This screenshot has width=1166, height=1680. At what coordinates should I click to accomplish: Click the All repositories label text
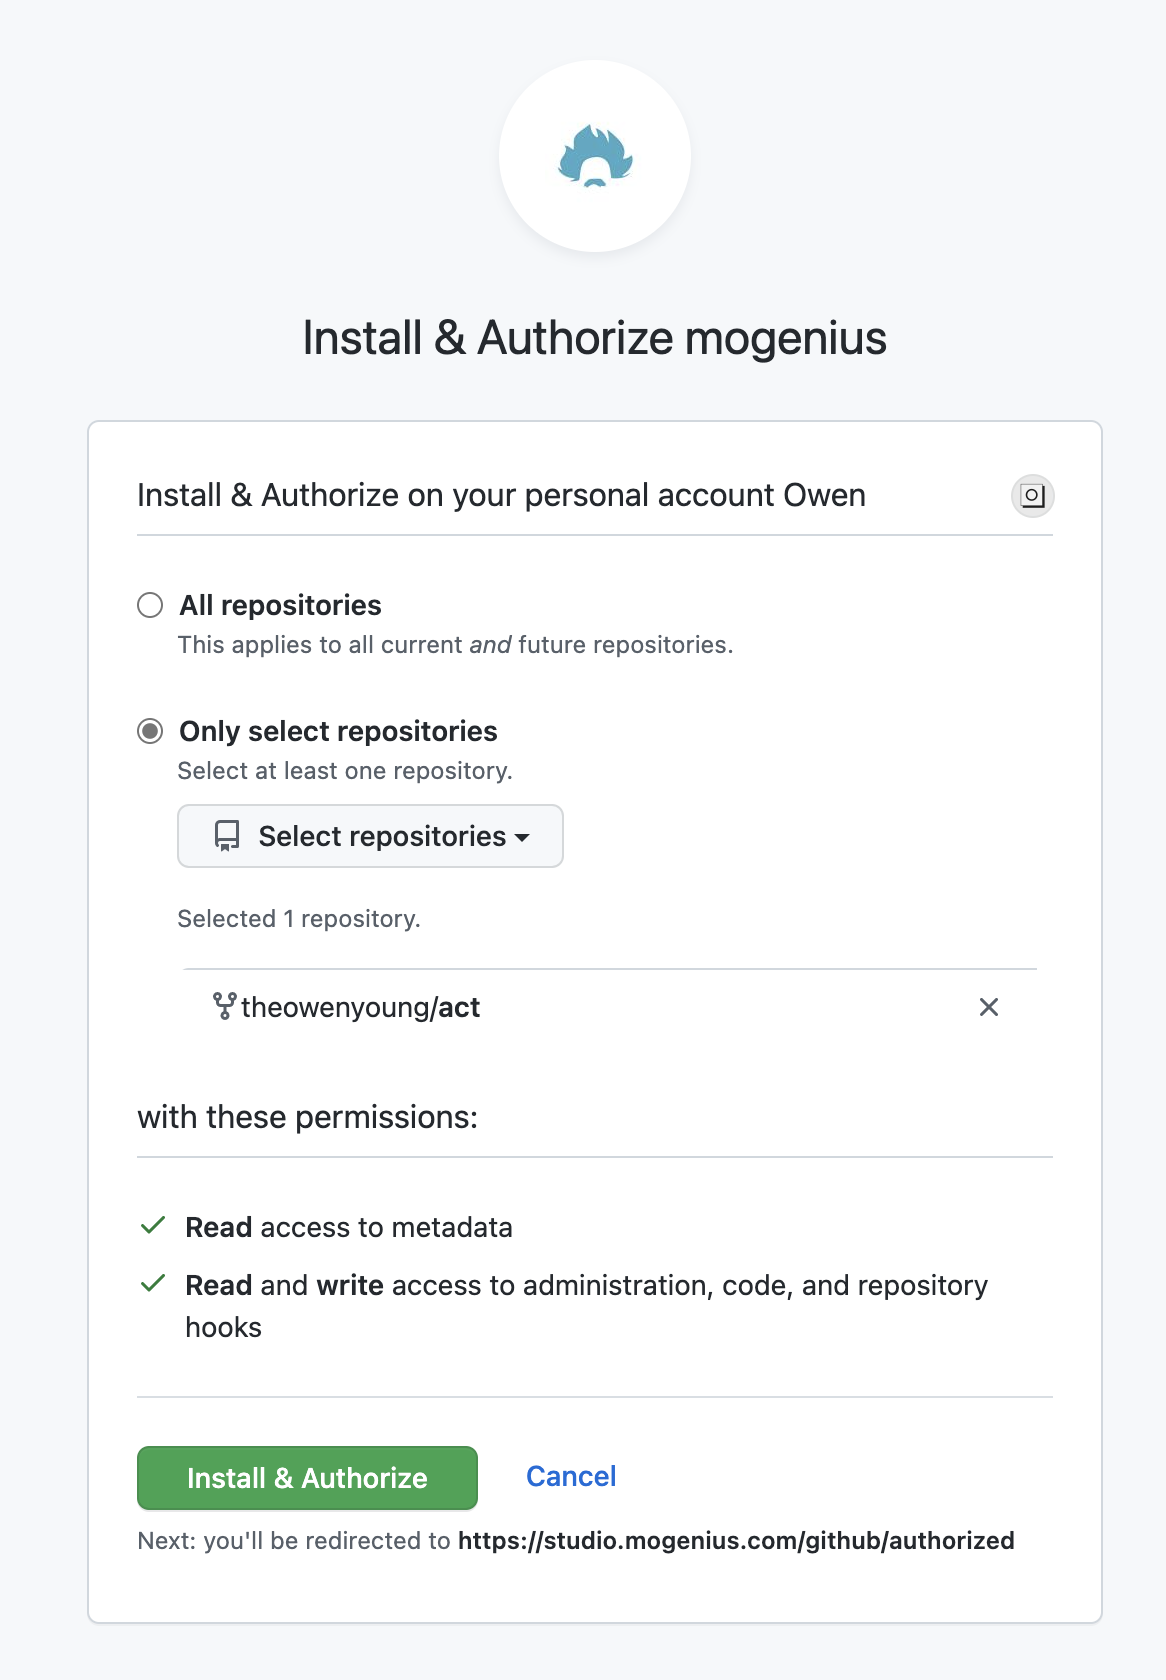(x=280, y=605)
